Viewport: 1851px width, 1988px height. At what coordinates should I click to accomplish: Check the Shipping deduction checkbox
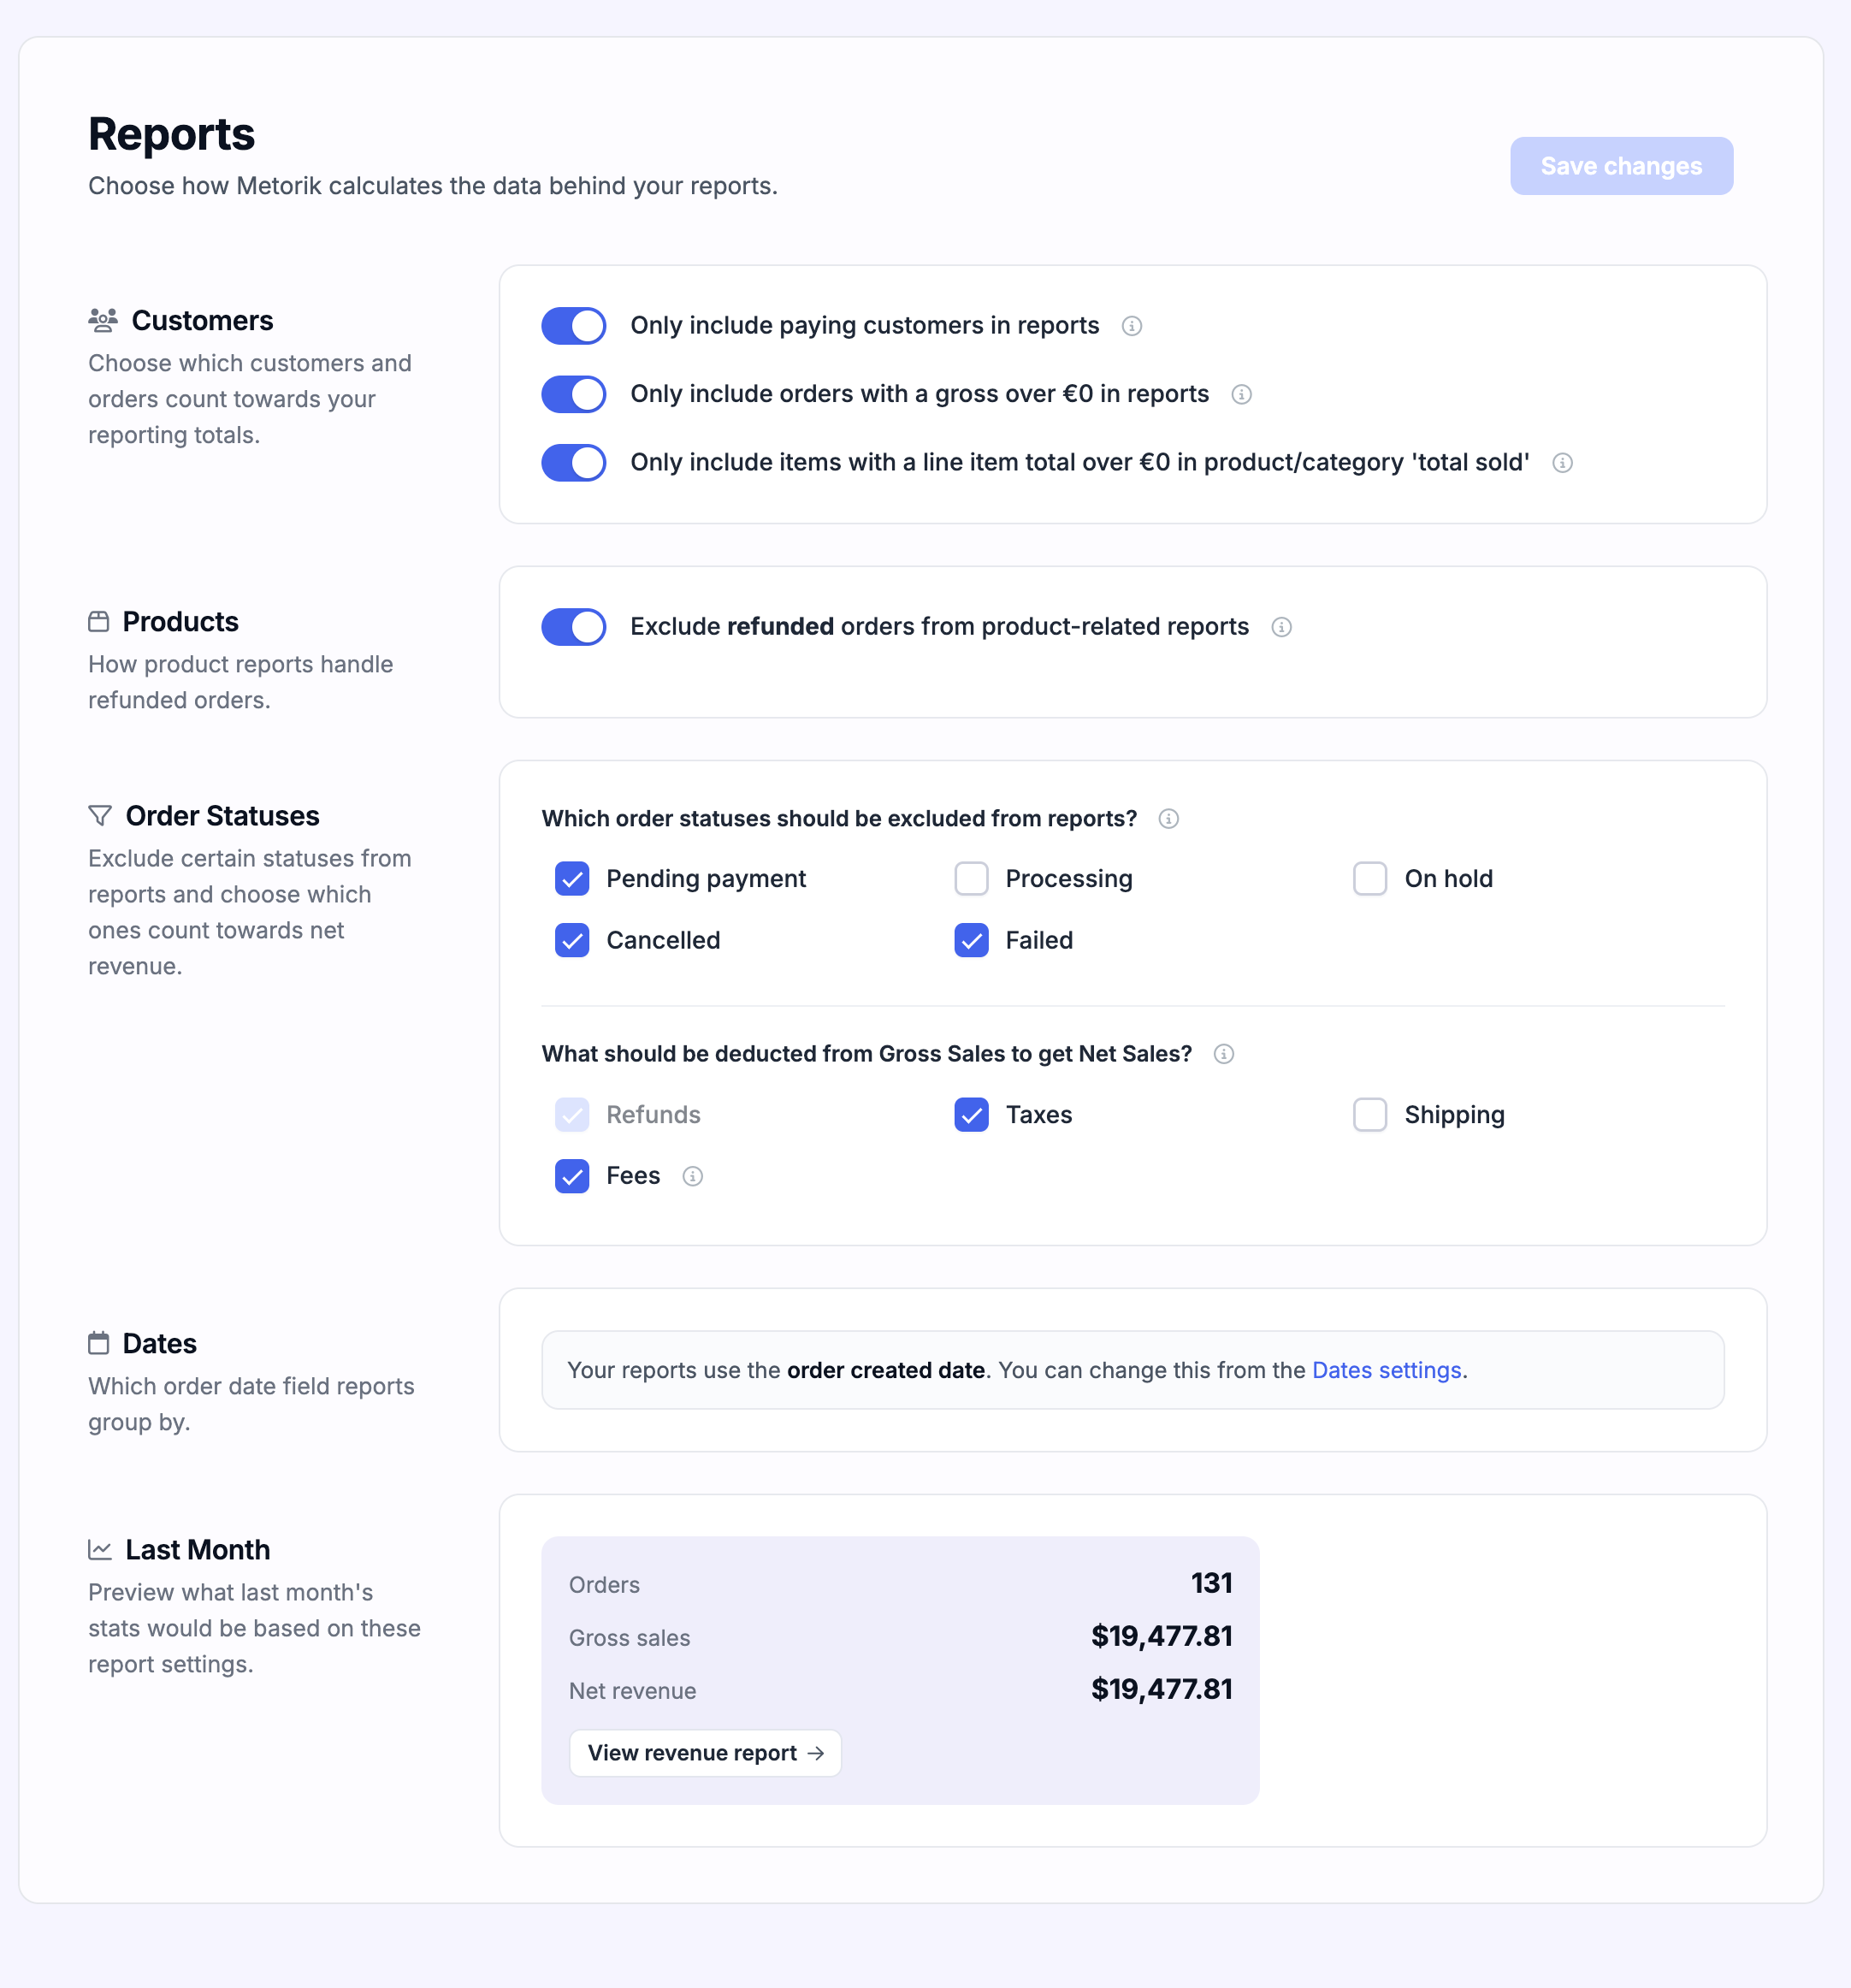[x=1370, y=1114]
